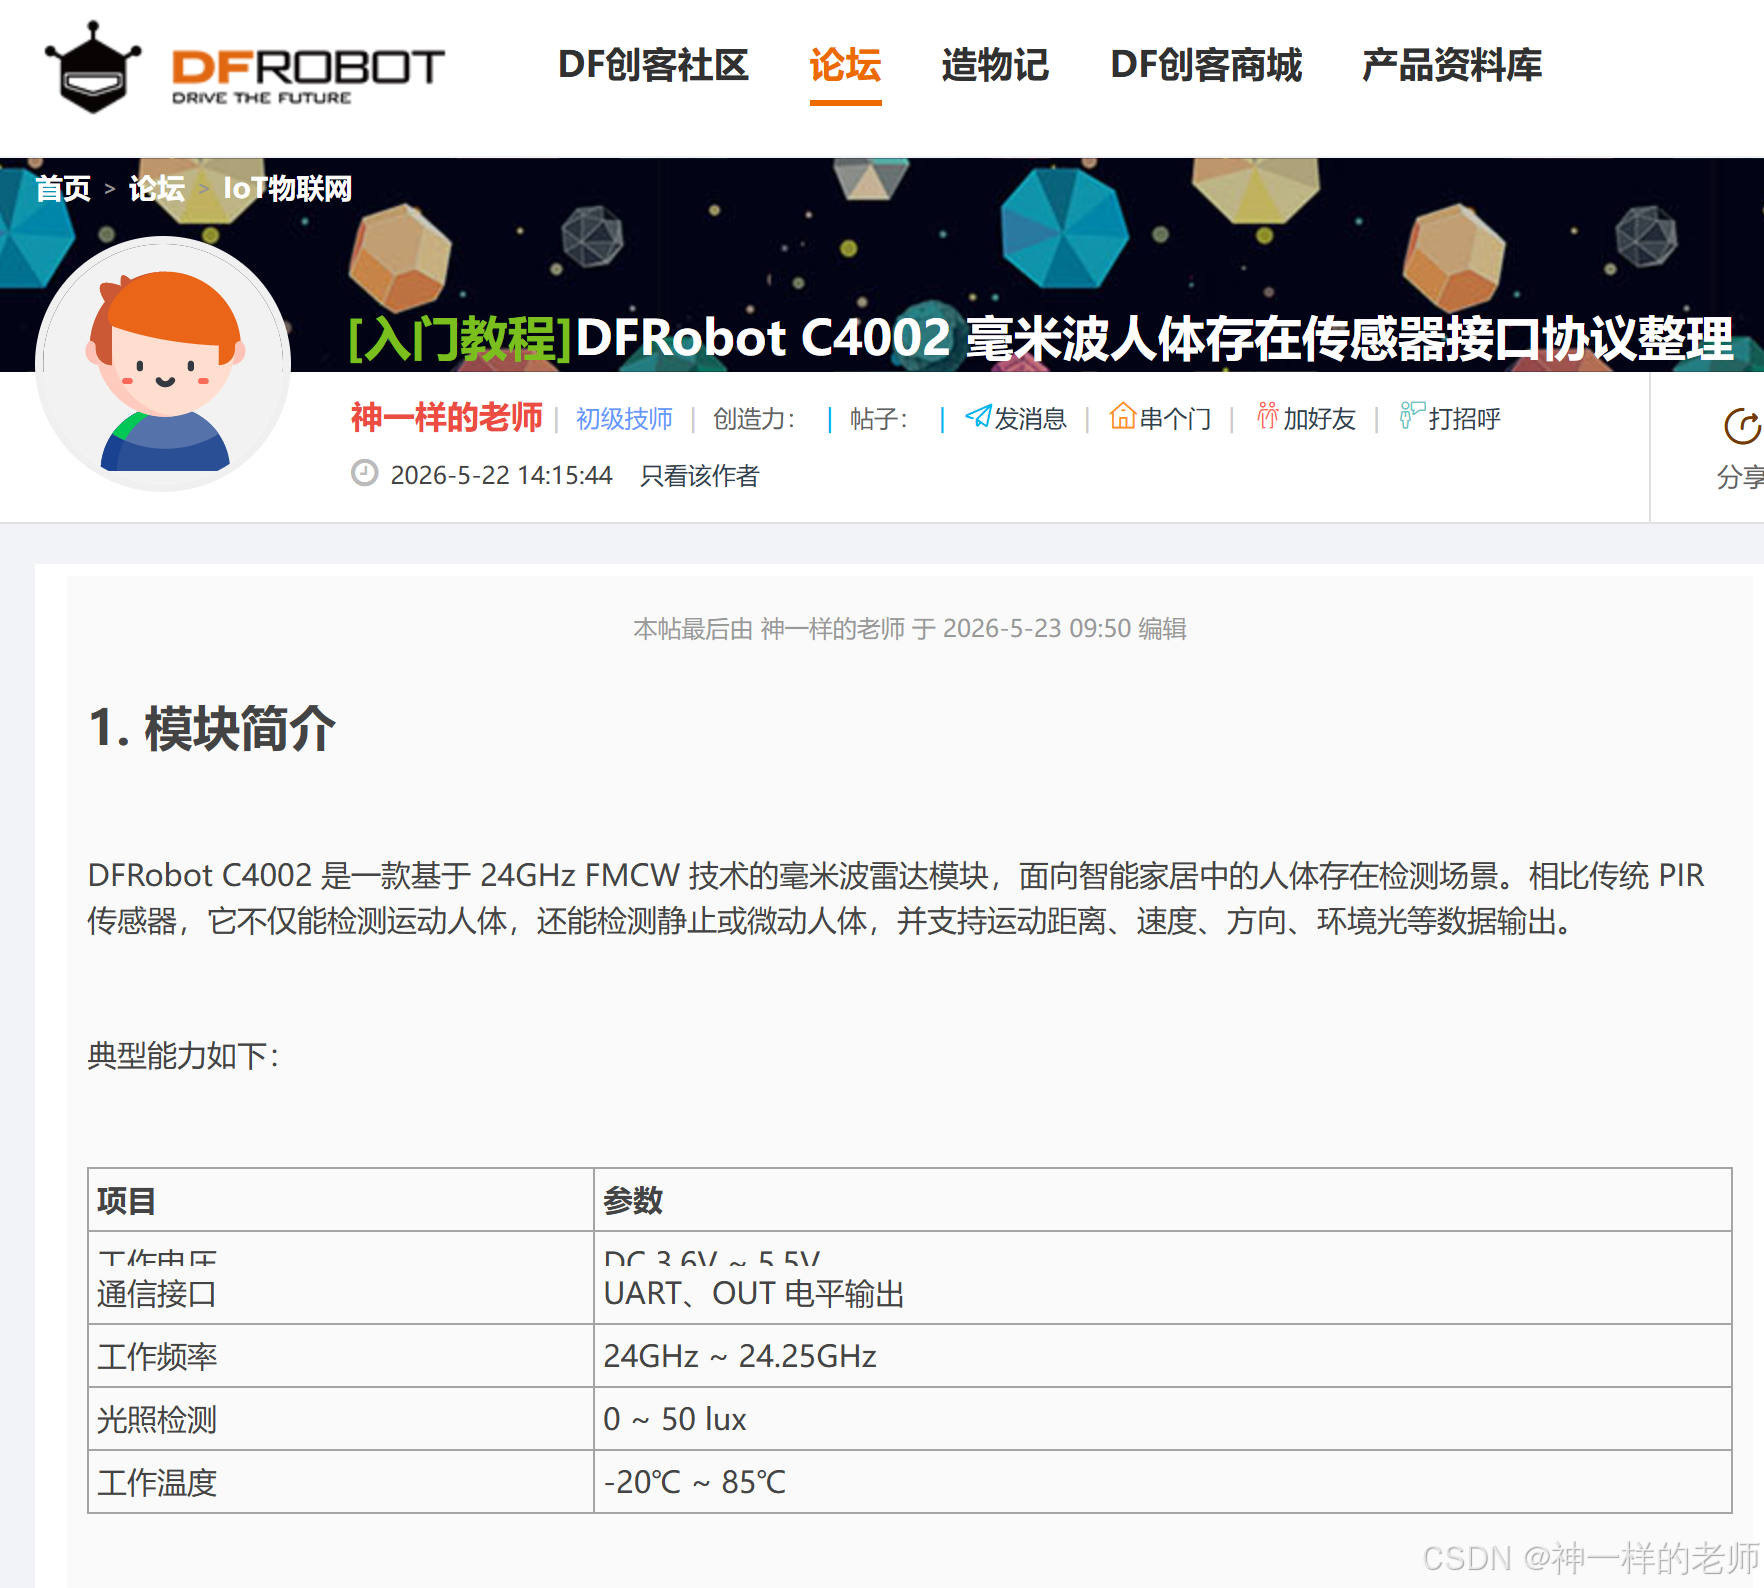The height and width of the screenshot is (1588, 1764).
Task: Open author profile 神一样的老师
Action: pyautogui.click(x=446, y=417)
